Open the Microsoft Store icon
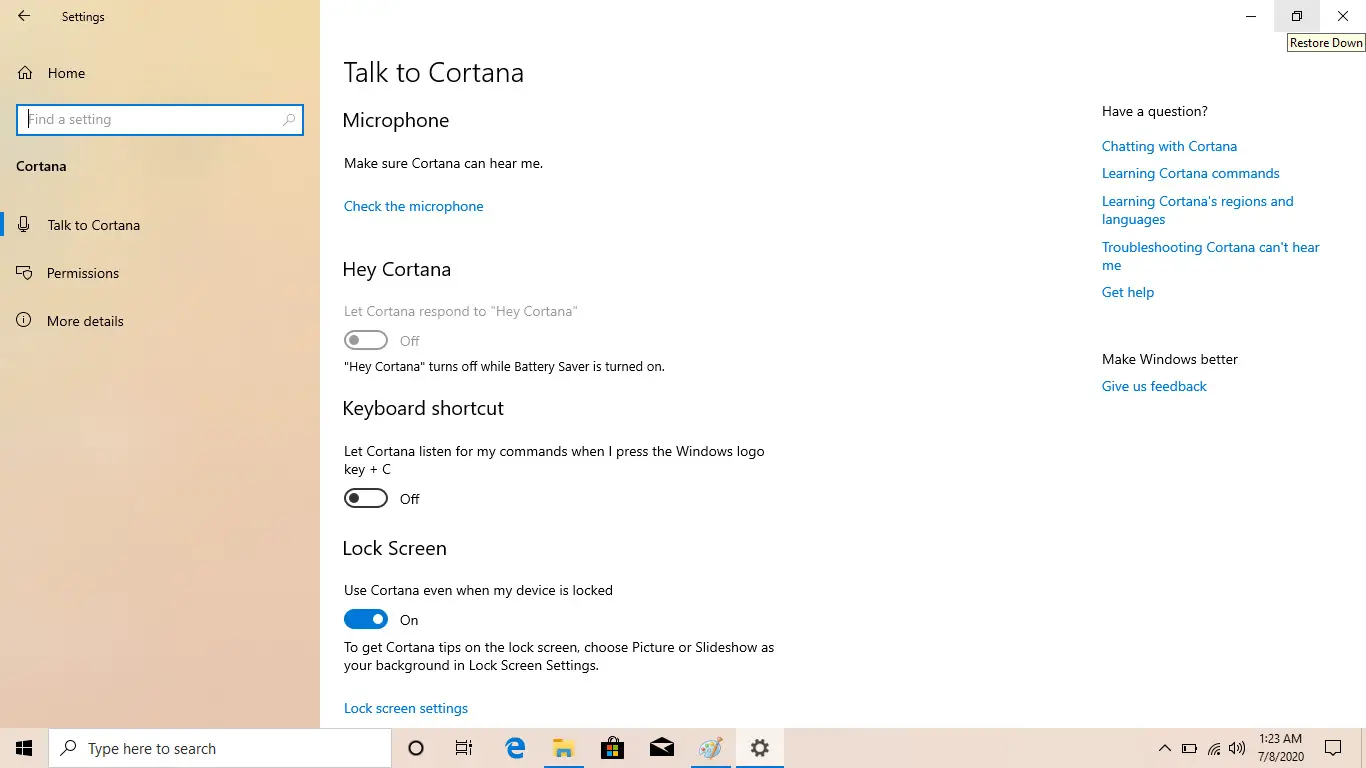 (612, 747)
